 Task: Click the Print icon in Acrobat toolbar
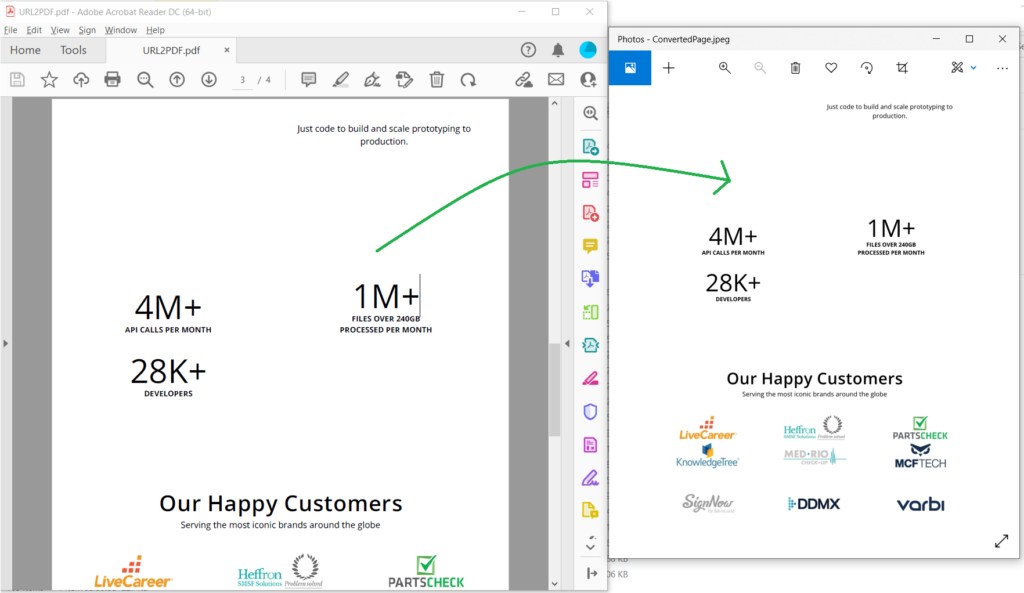tap(113, 80)
